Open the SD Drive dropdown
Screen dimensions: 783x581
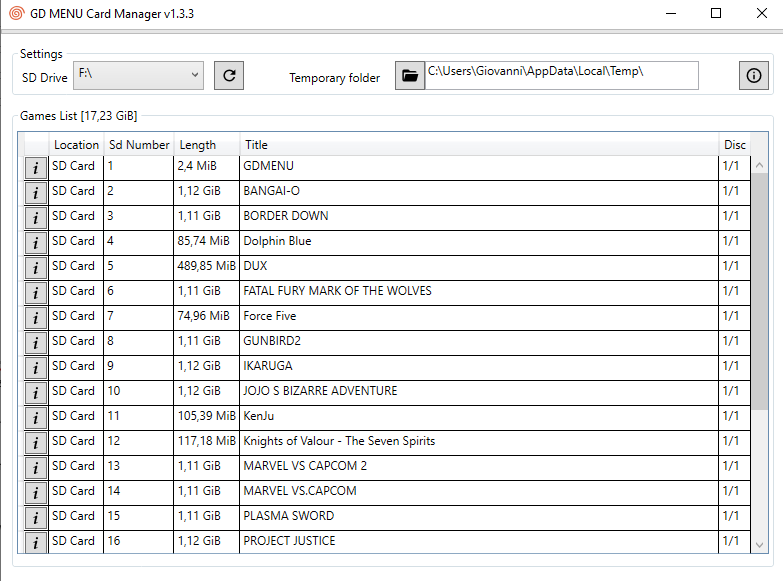coord(138,75)
